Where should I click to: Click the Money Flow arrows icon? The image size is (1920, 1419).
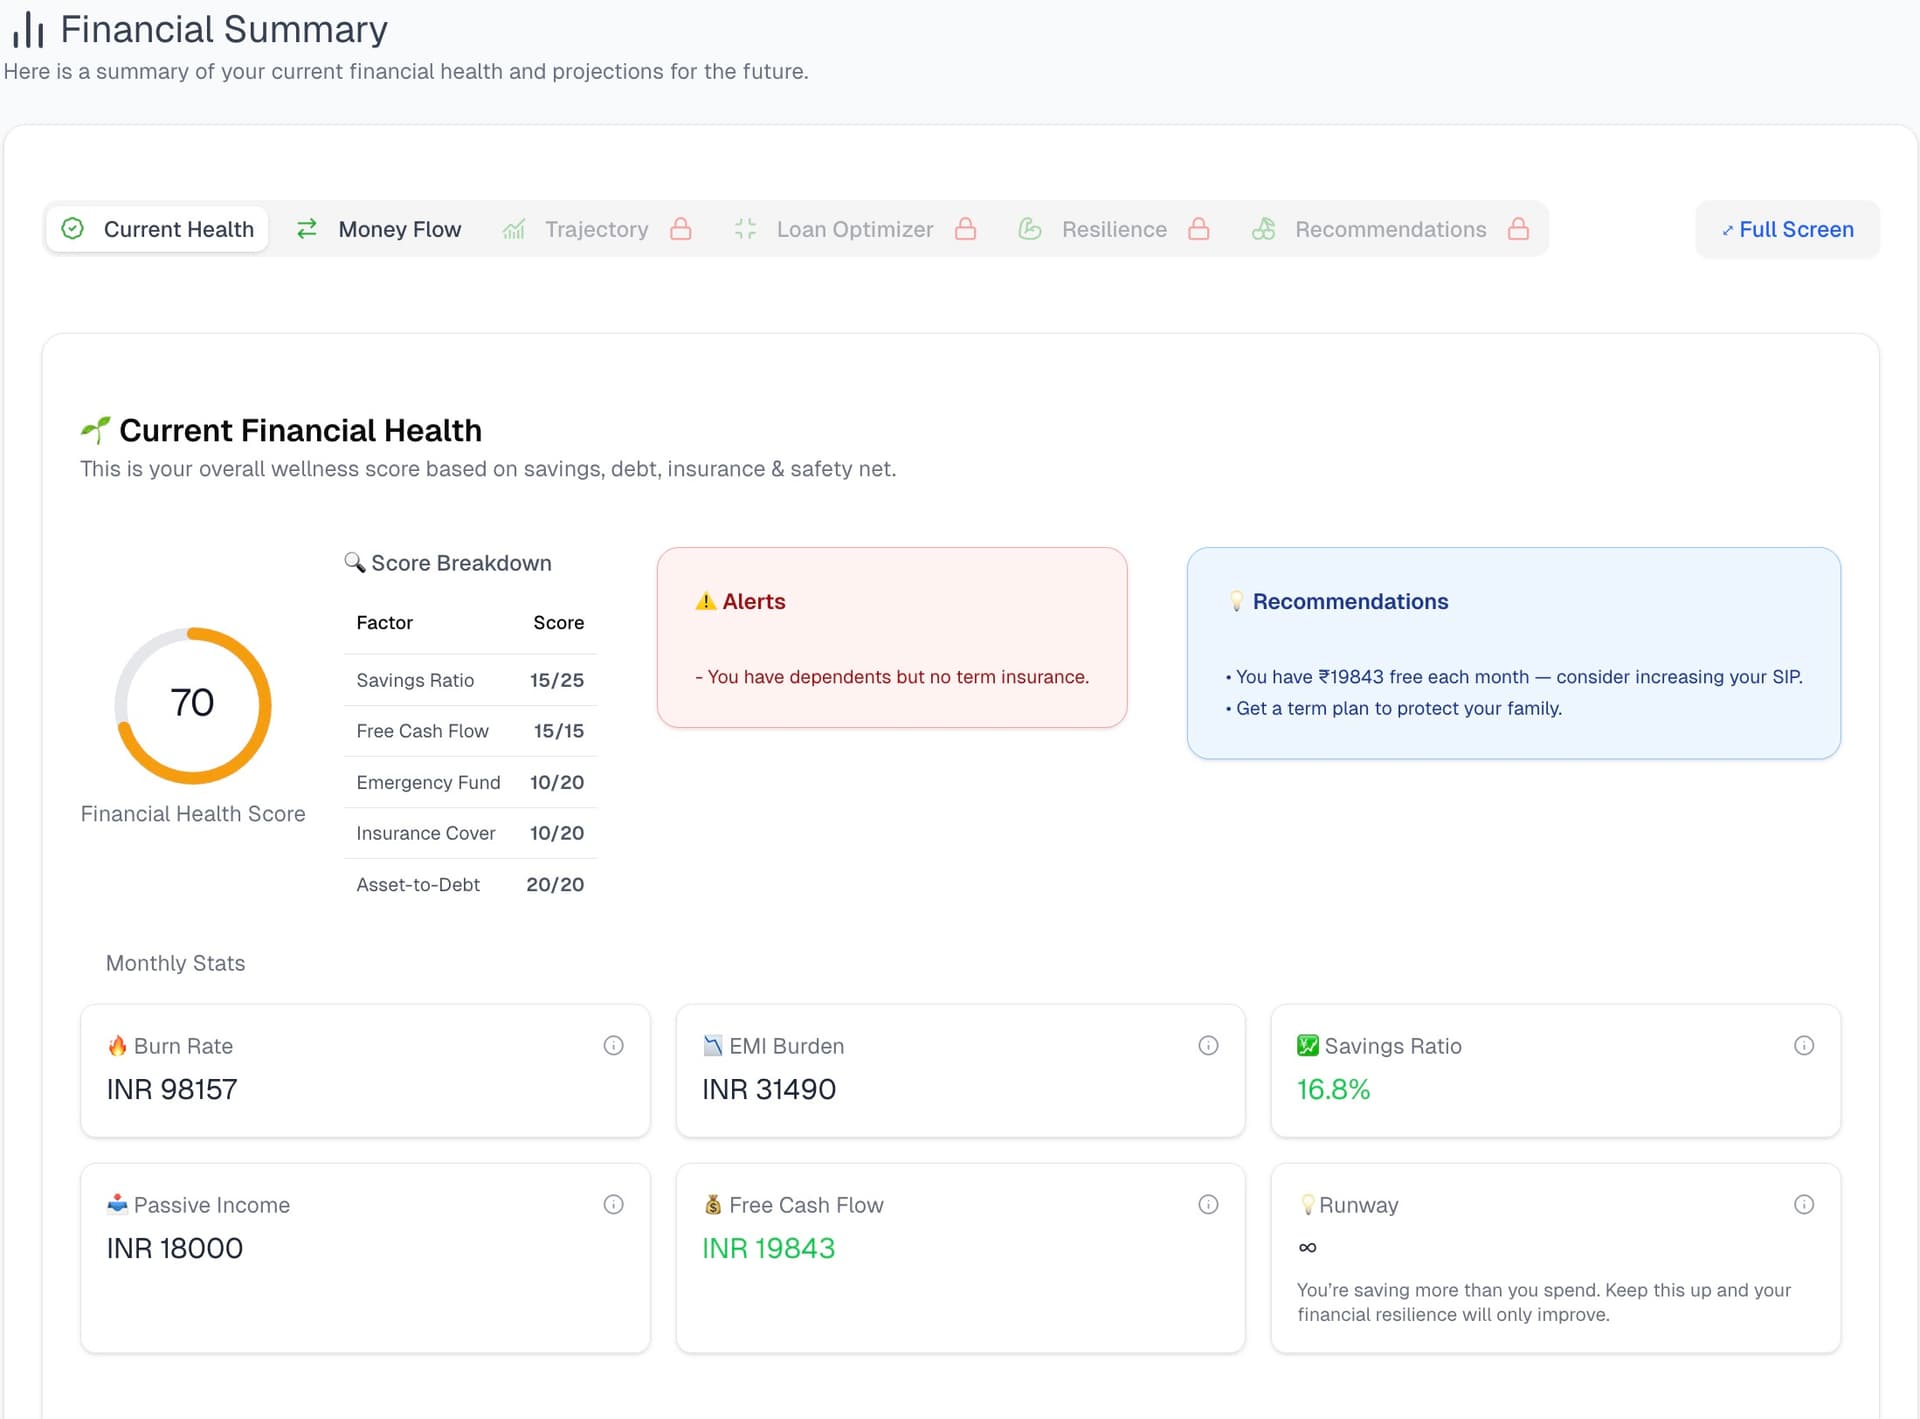pyautogui.click(x=307, y=229)
